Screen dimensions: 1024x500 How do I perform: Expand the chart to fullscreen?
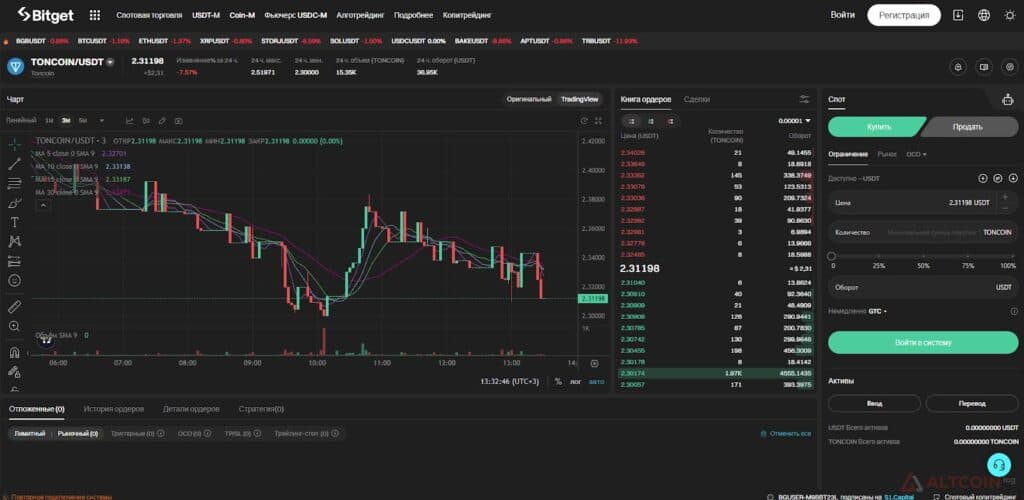coord(598,121)
